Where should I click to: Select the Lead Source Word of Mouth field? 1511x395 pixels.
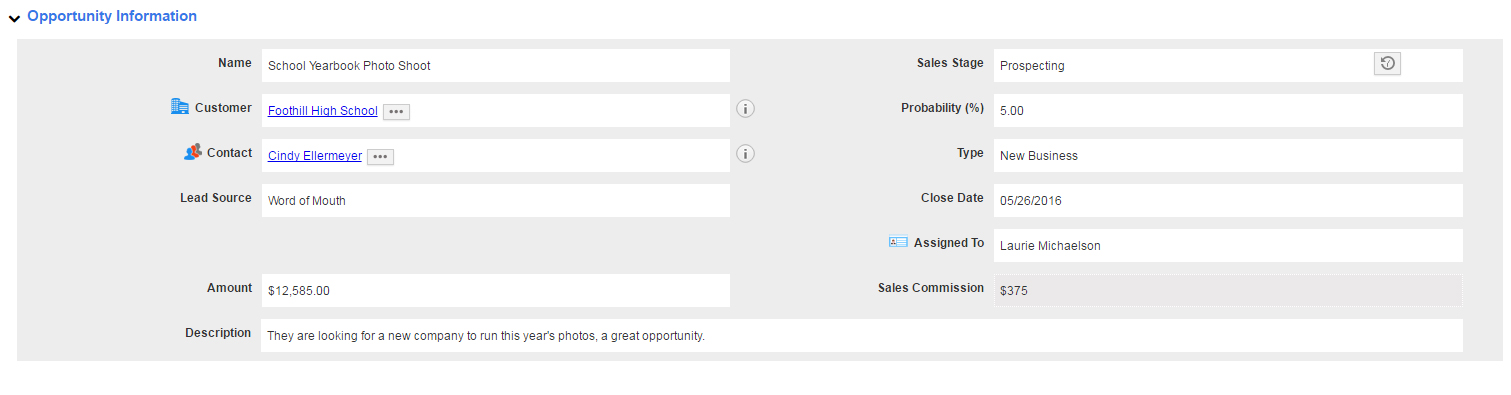point(496,200)
